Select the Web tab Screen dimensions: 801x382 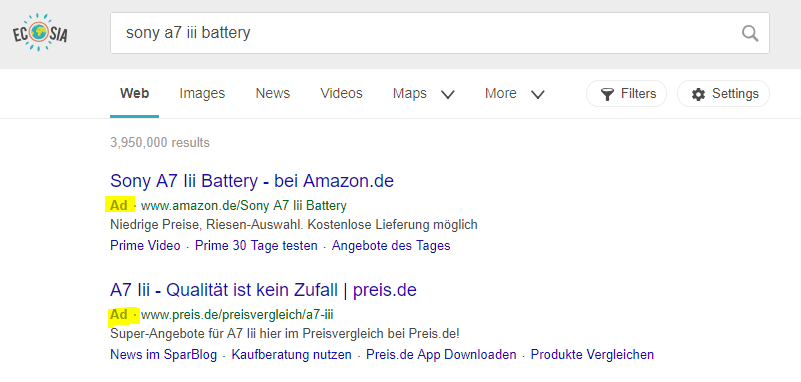pos(134,93)
